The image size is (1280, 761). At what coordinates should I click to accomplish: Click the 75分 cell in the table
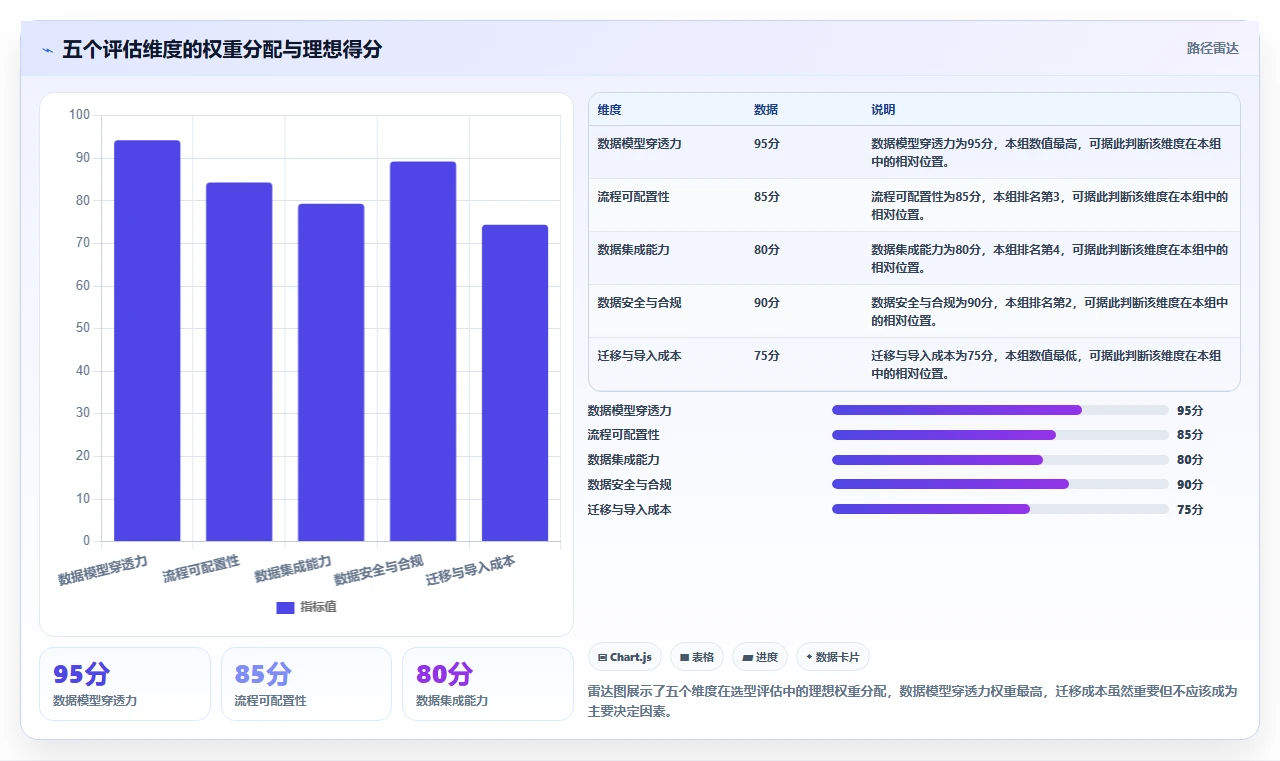coord(767,356)
